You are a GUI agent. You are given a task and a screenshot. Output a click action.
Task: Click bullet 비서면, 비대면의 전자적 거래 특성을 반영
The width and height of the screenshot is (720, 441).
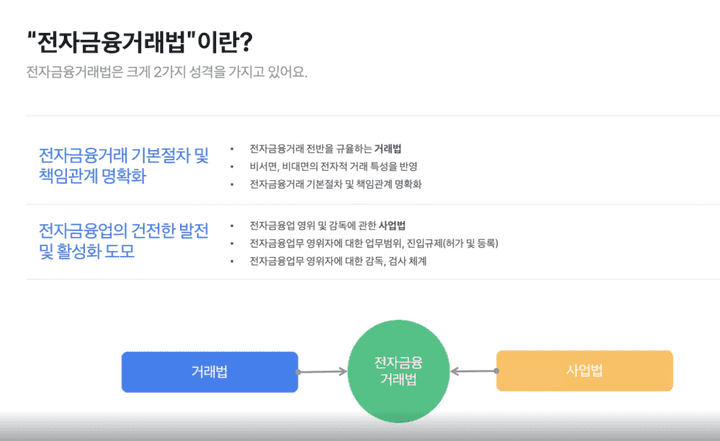click(x=333, y=166)
